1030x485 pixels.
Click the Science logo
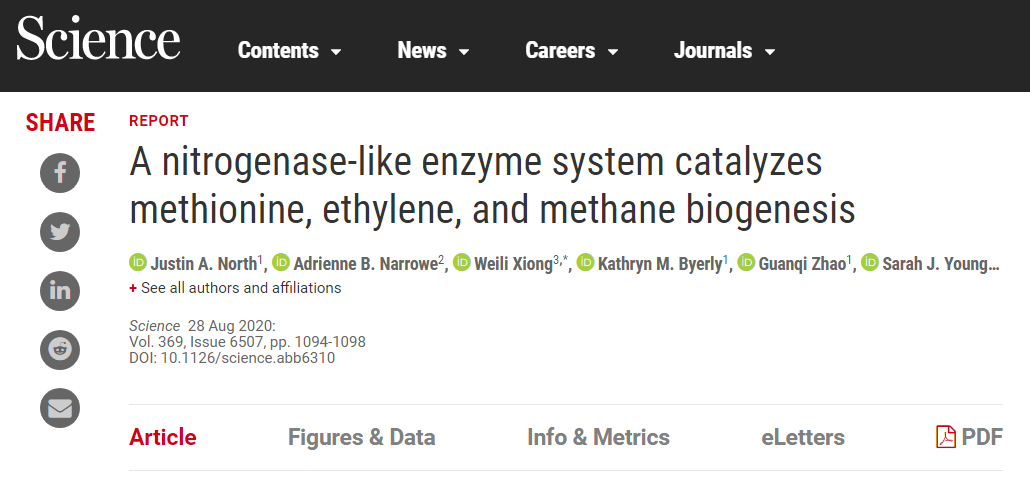click(98, 41)
